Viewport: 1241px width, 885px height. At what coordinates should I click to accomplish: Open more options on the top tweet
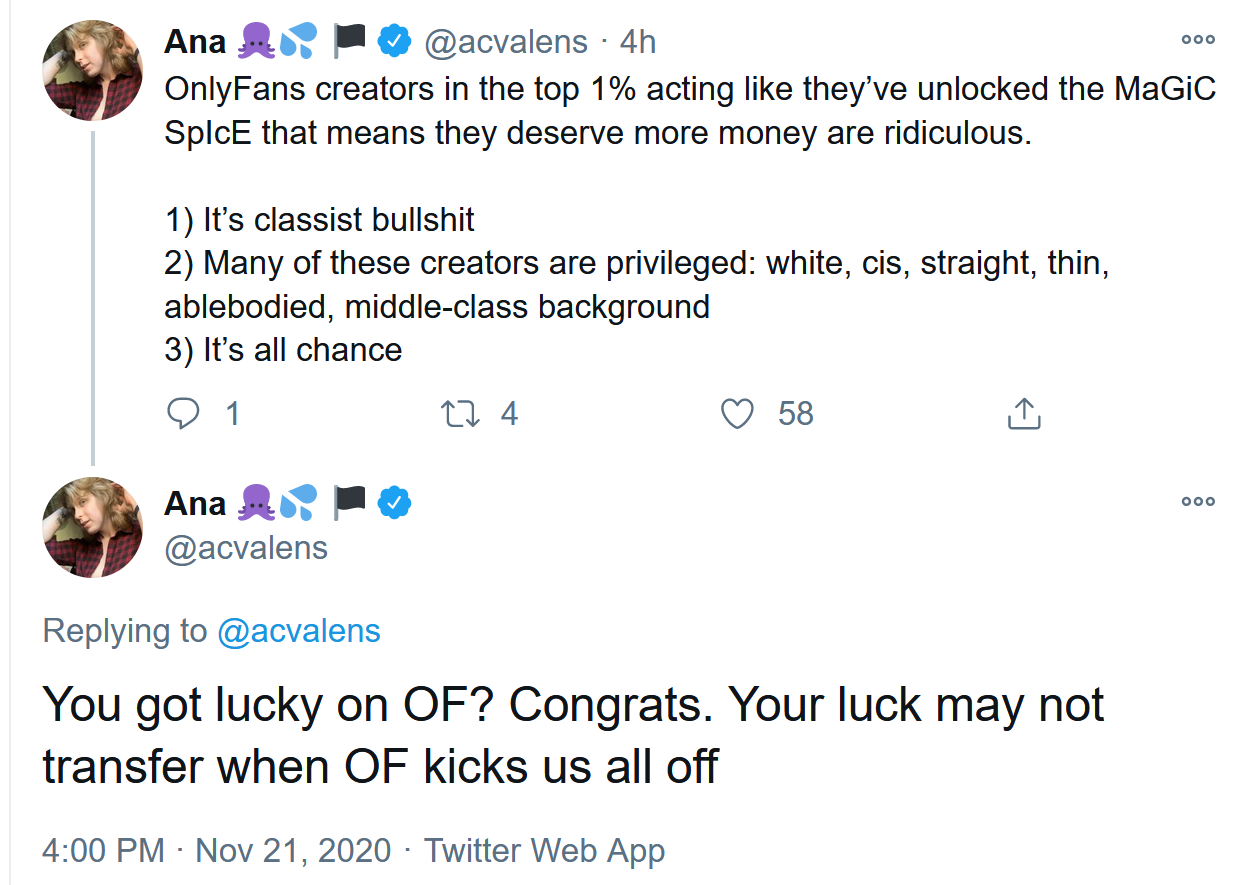(x=1197, y=40)
